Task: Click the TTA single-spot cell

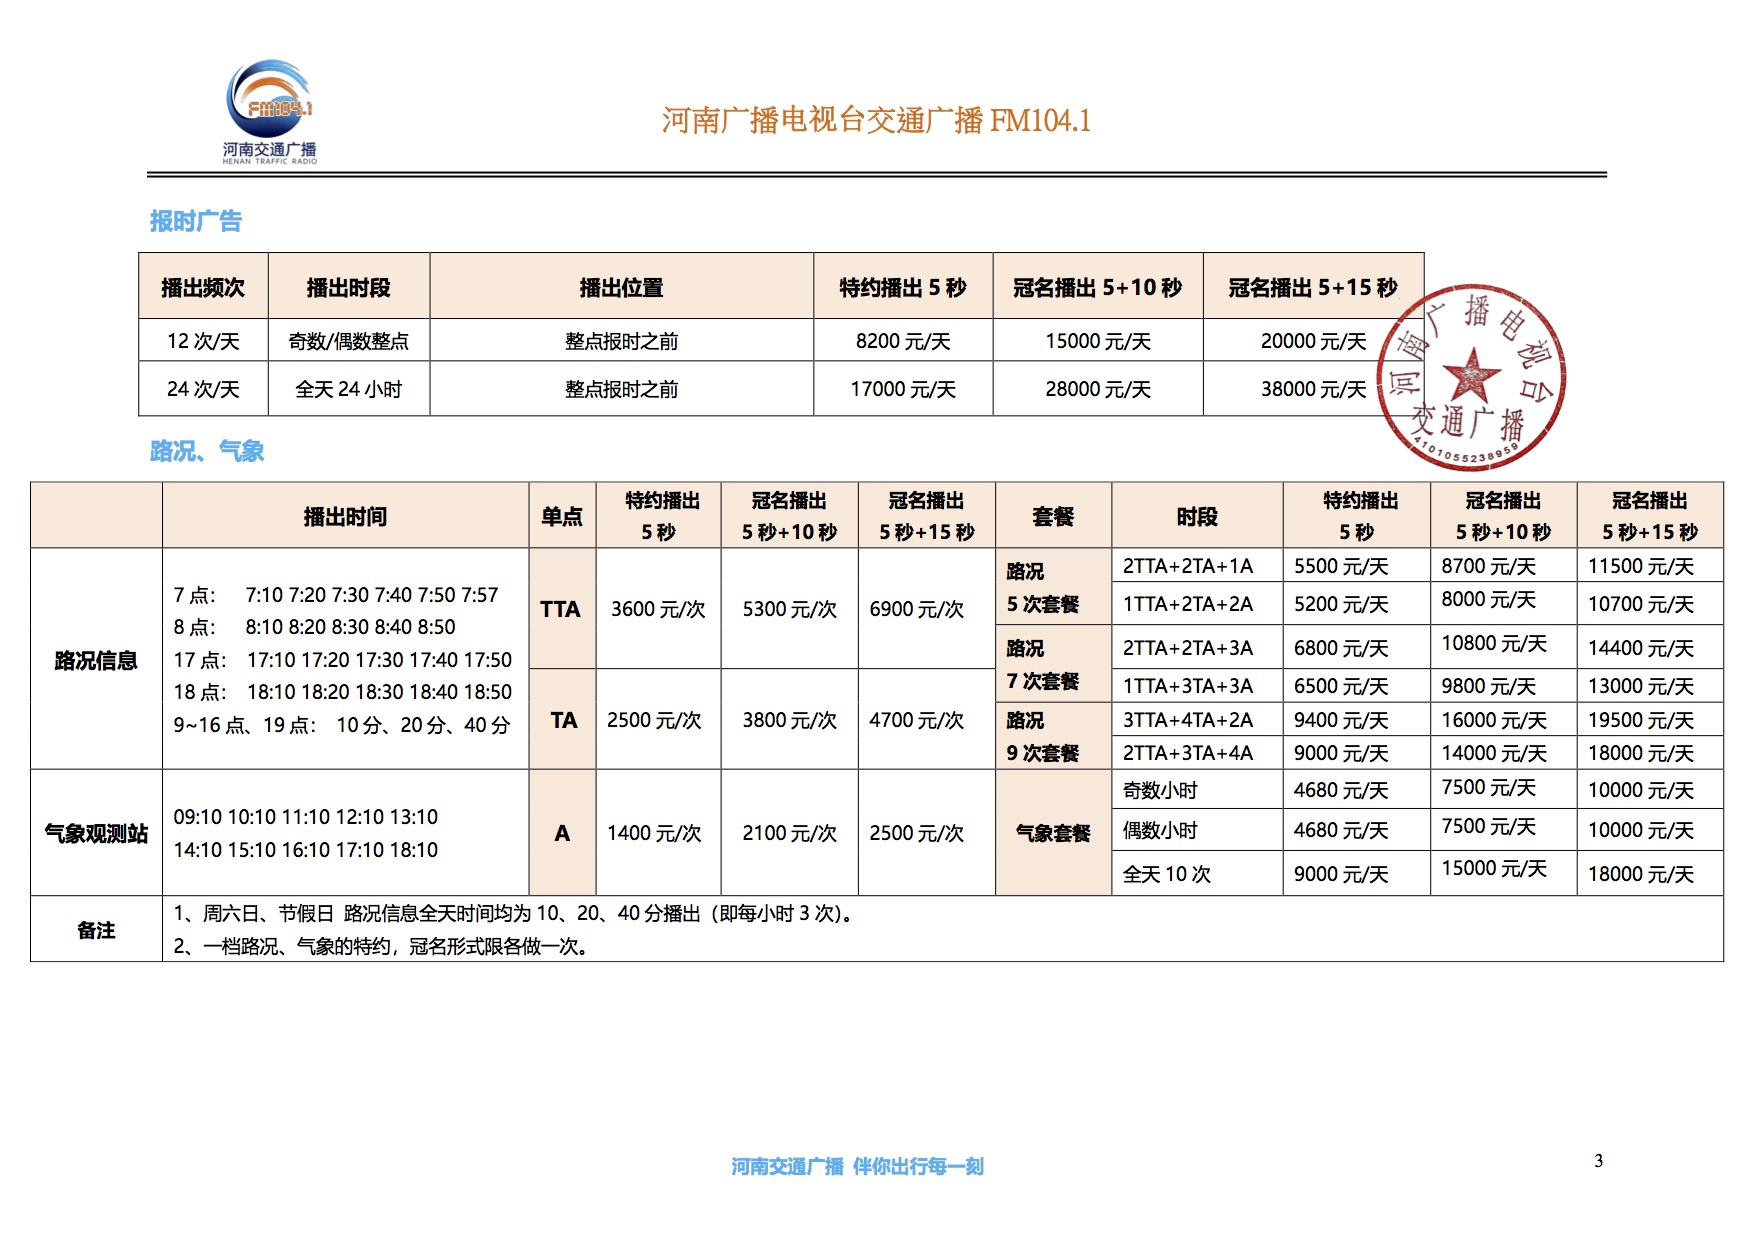Action: click(x=561, y=609)
